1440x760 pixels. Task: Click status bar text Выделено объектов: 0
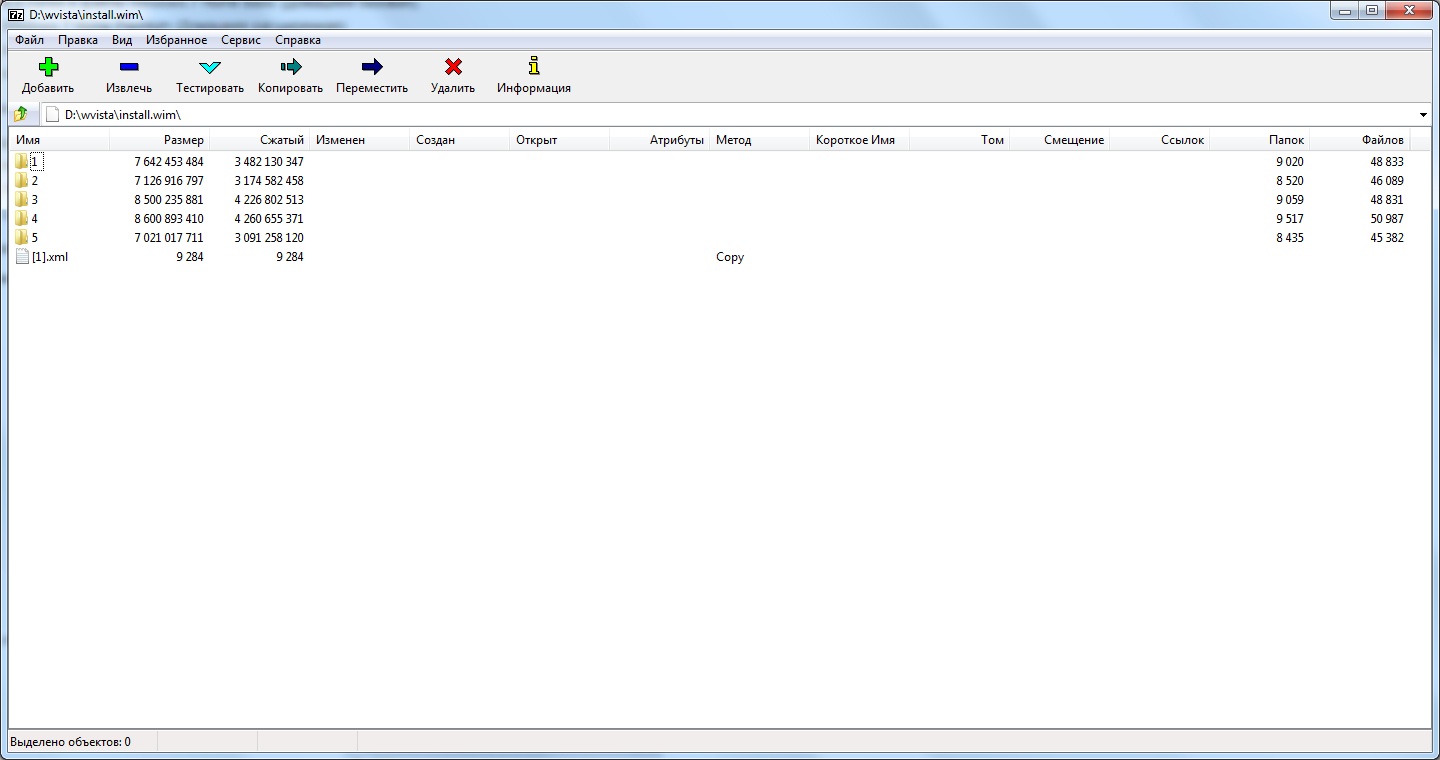click(x=70, y=742)
